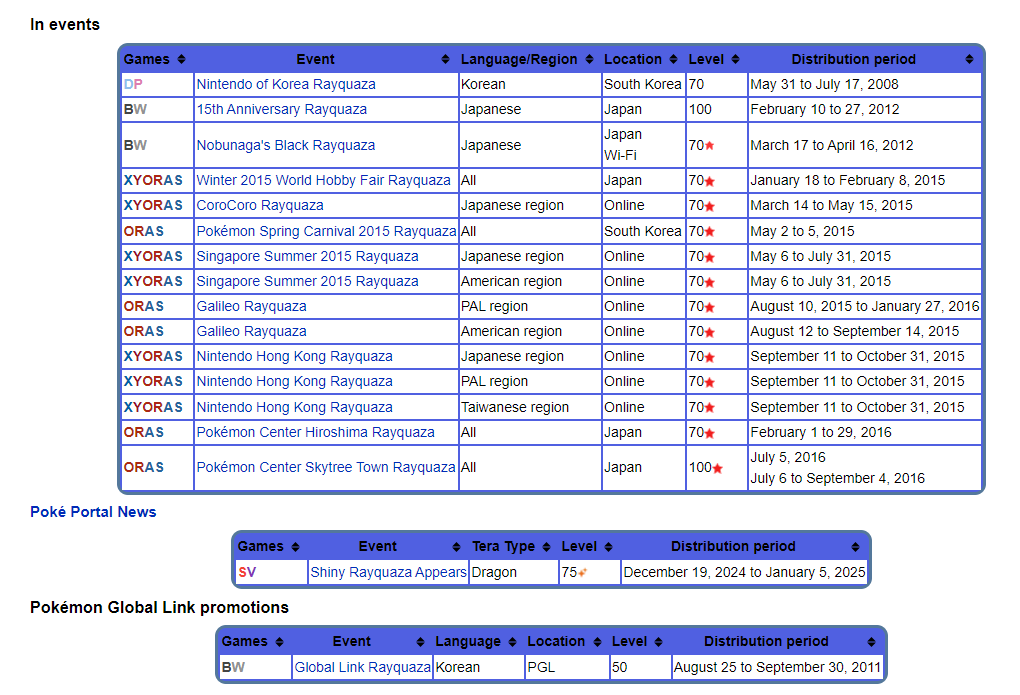This screenshot has height=695, width=1020.
Task: Click shiny star in CoroCoro Rayquaza row
Action: coord(710,206)
